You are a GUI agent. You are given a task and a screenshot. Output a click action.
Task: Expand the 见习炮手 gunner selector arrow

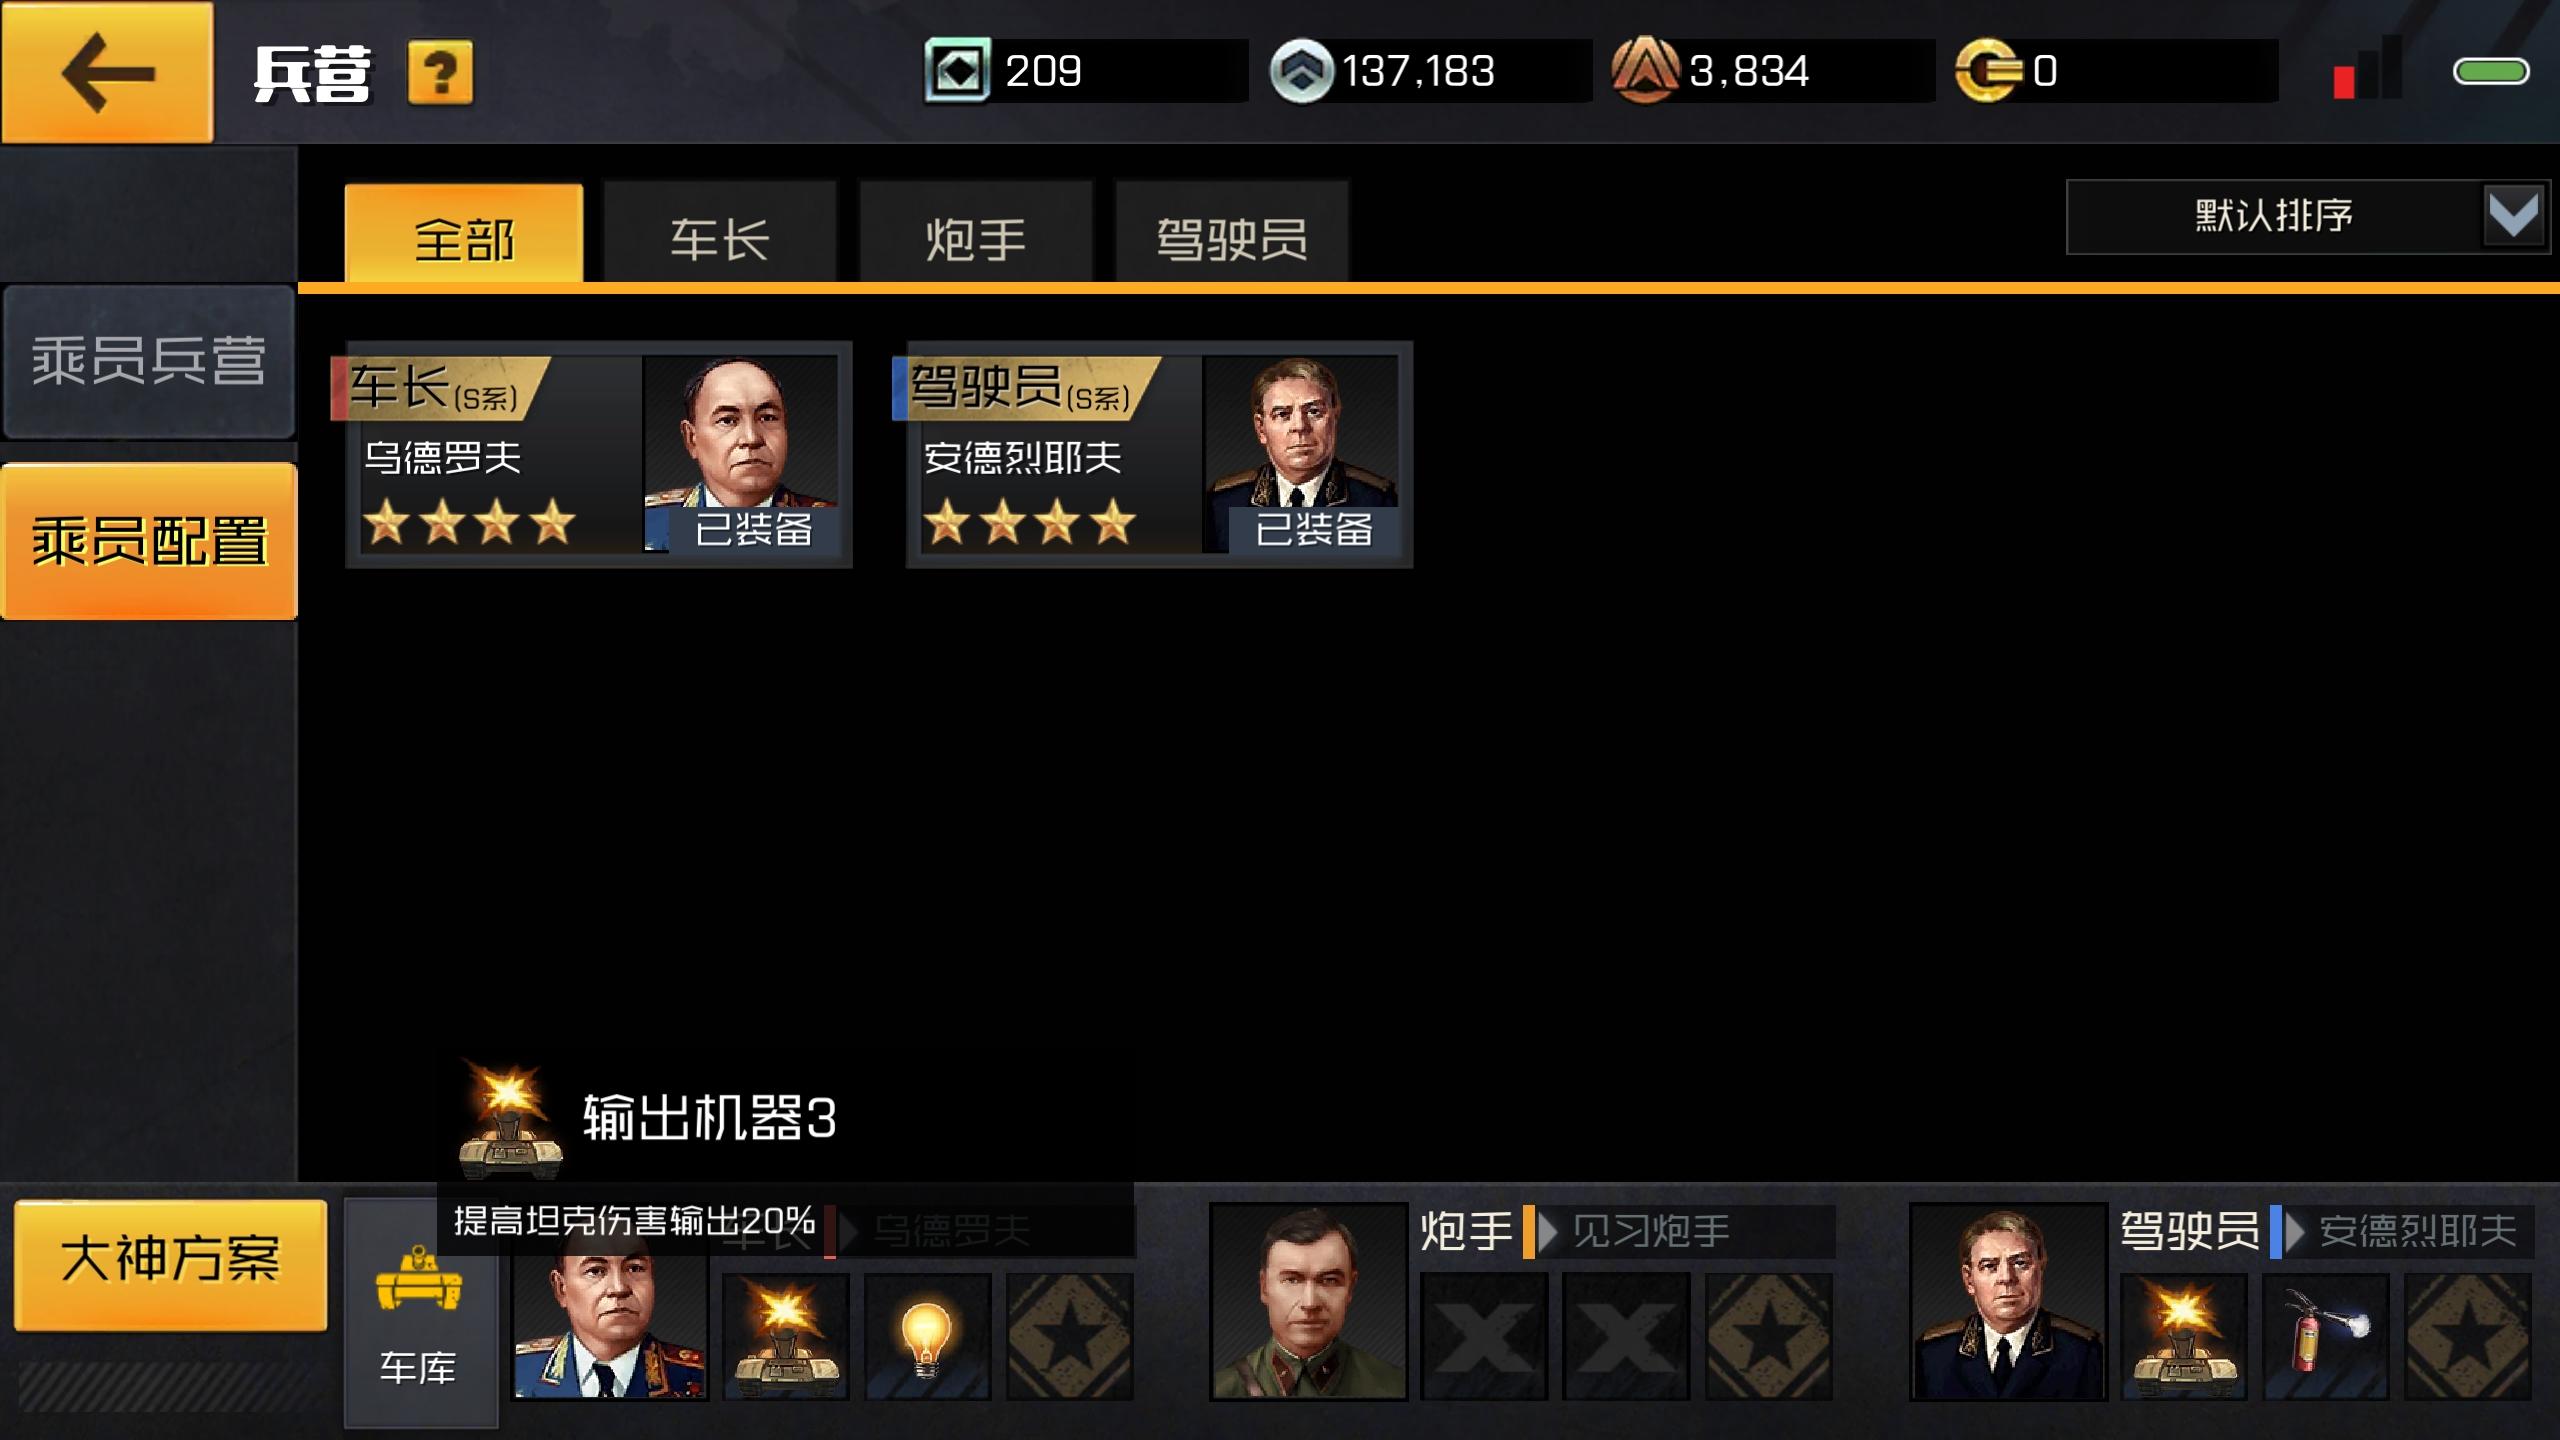pyautogui.click(x=1548, y=1231)
